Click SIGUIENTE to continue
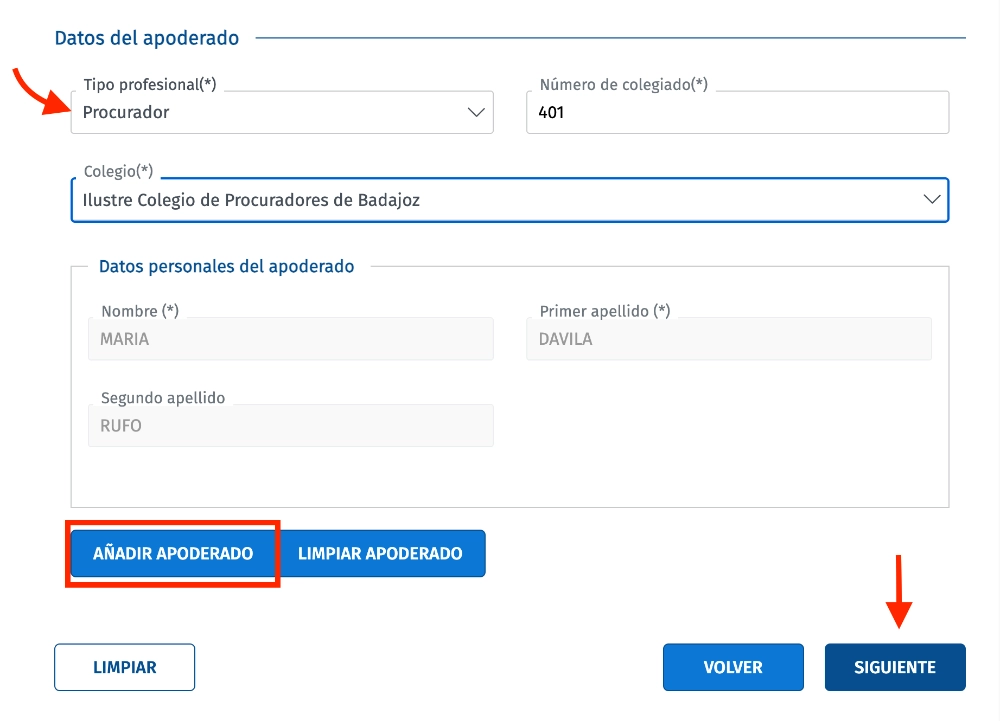1000x721 pixels. pyautogui.click(x=894, y=667)
